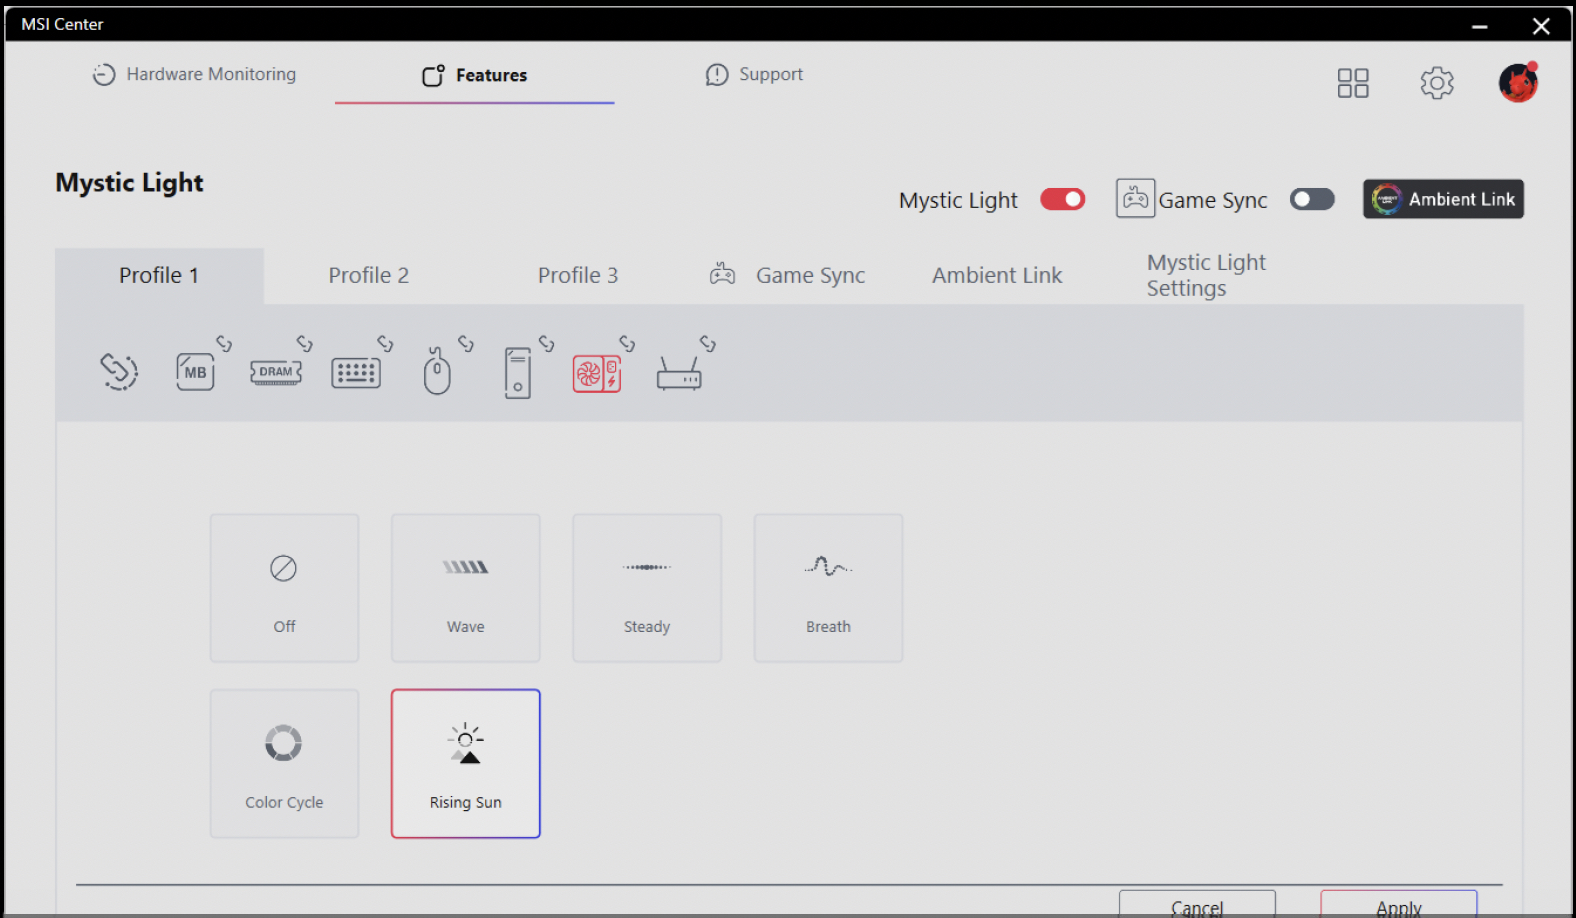Toggle the link icon above the keyboard device
Viewport: 1576px width, 918px height.
click(385, 343)
